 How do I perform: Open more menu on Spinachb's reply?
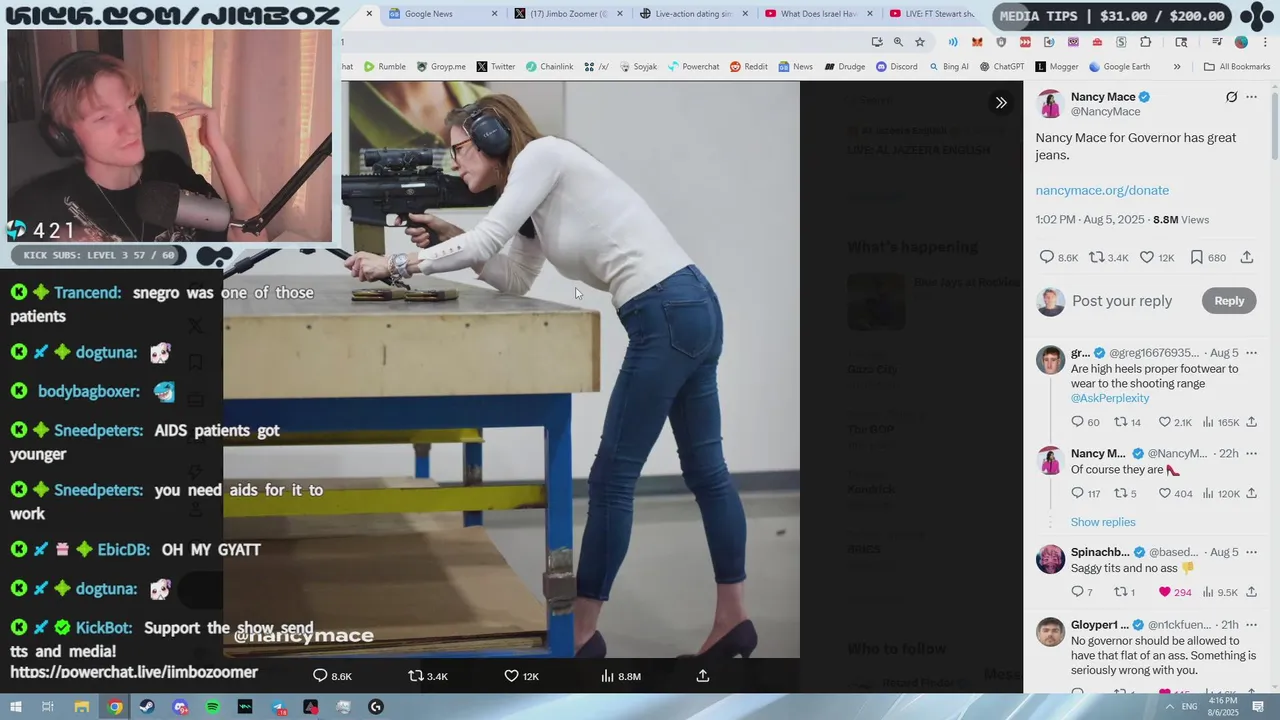tap(1251, 552)
